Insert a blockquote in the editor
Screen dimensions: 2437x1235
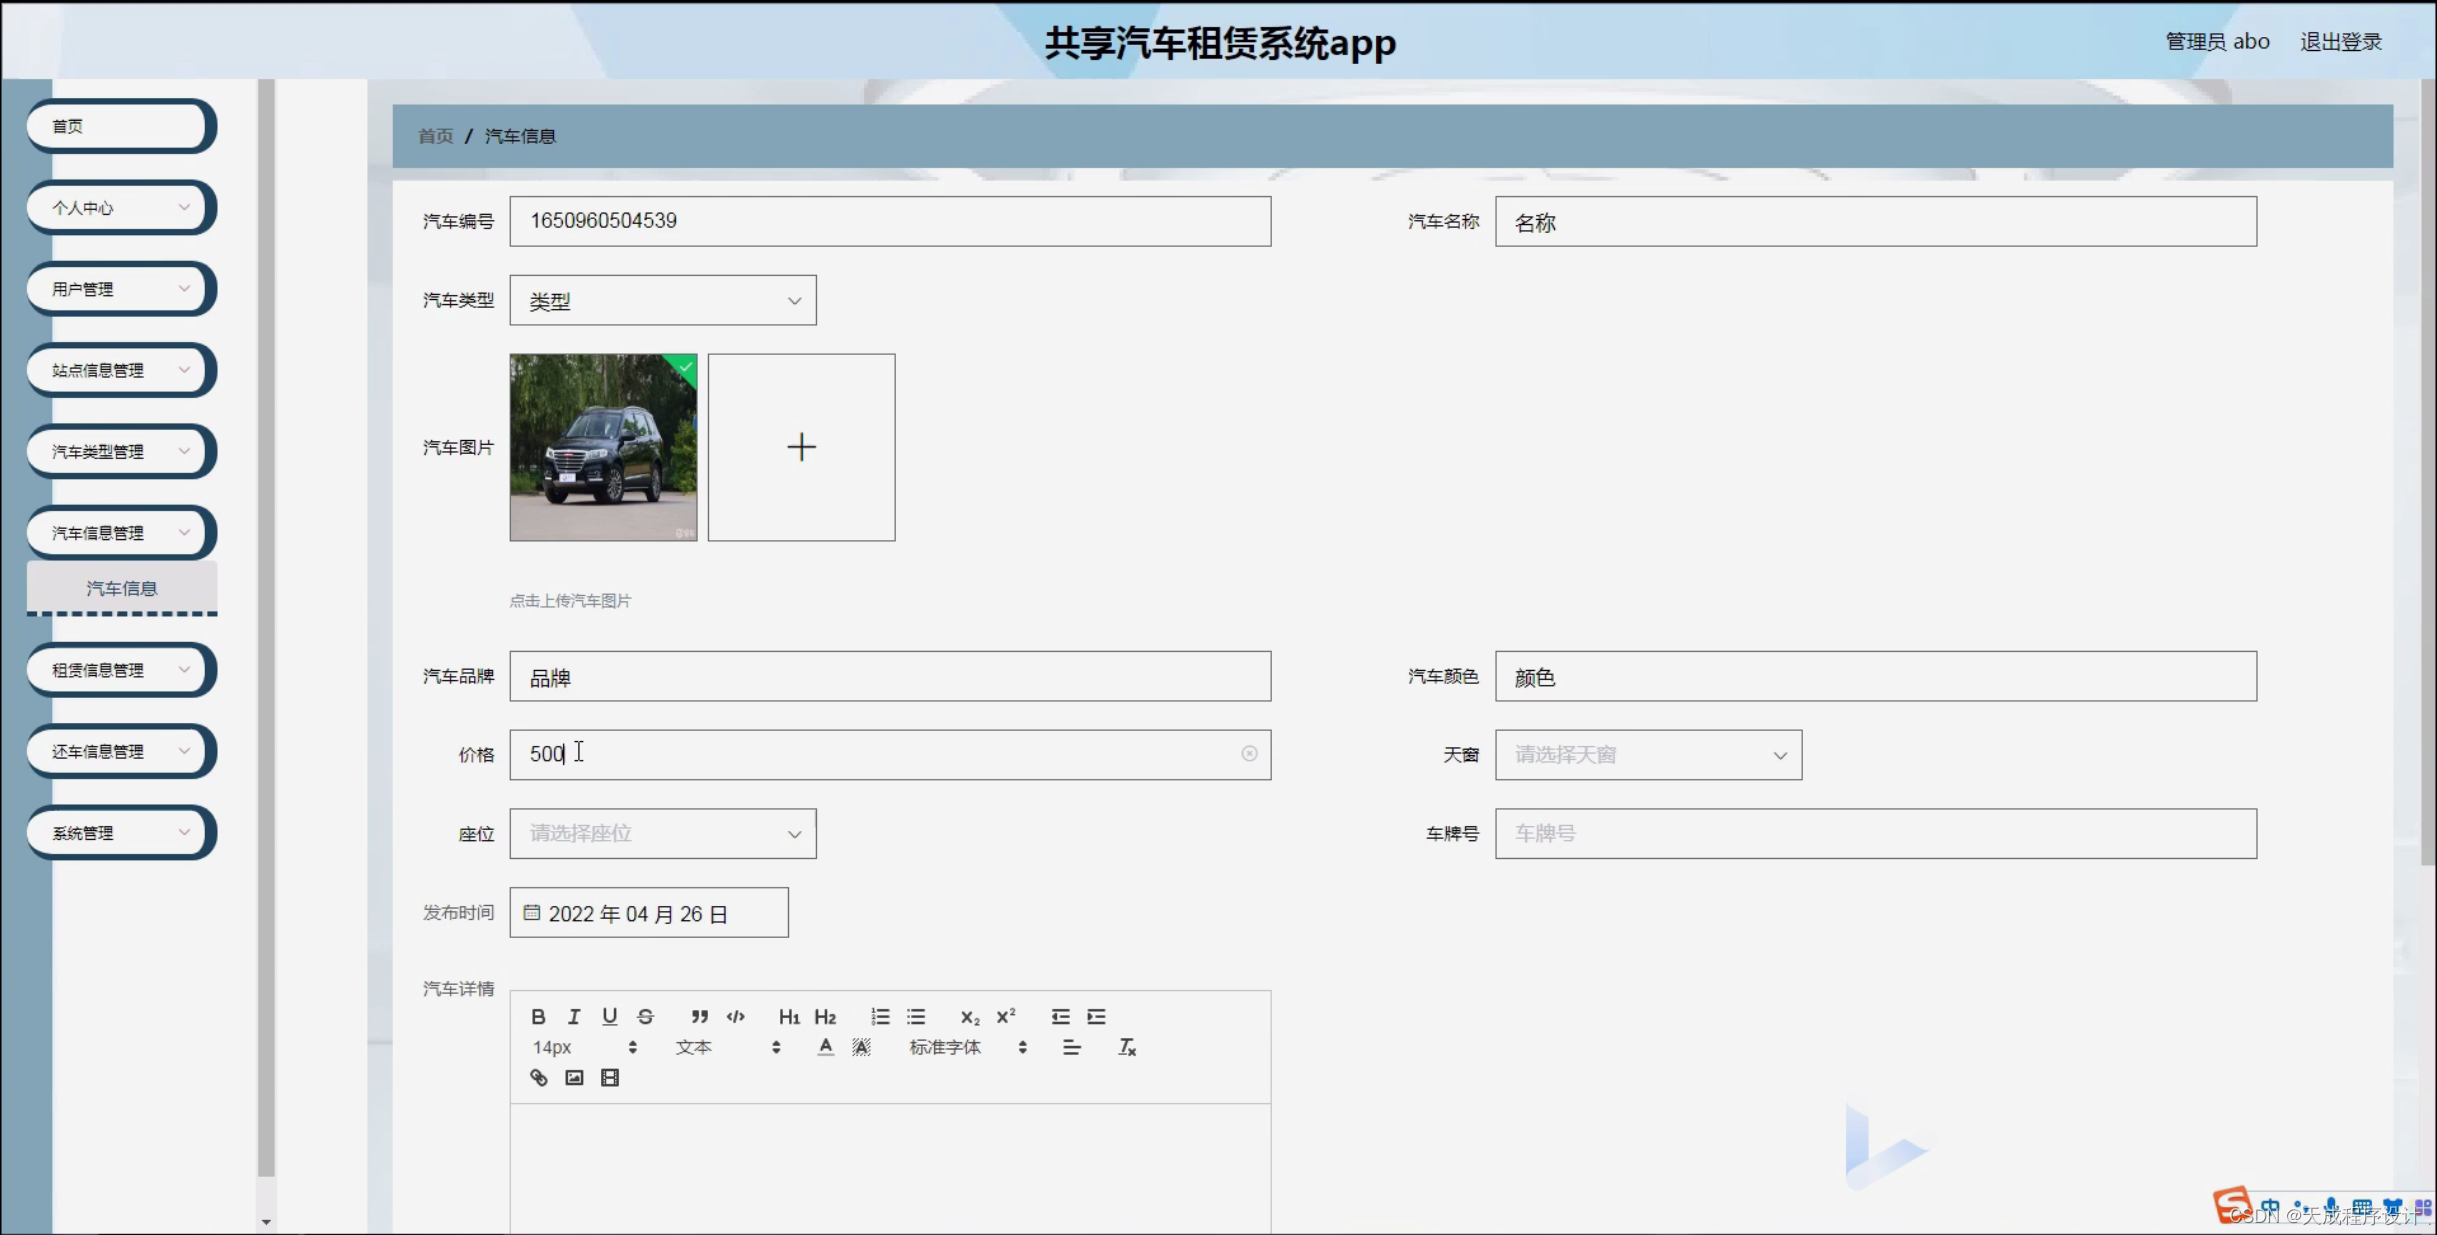coord(699,1016)
